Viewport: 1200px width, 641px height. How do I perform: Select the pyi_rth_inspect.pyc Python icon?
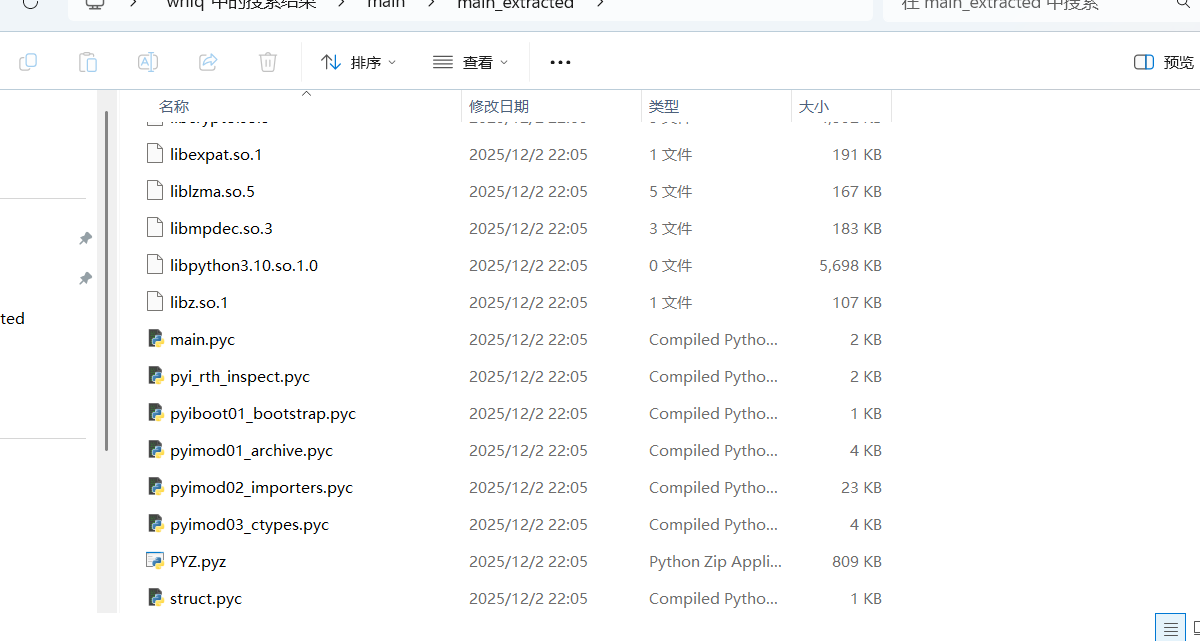[x=155, y=376]
